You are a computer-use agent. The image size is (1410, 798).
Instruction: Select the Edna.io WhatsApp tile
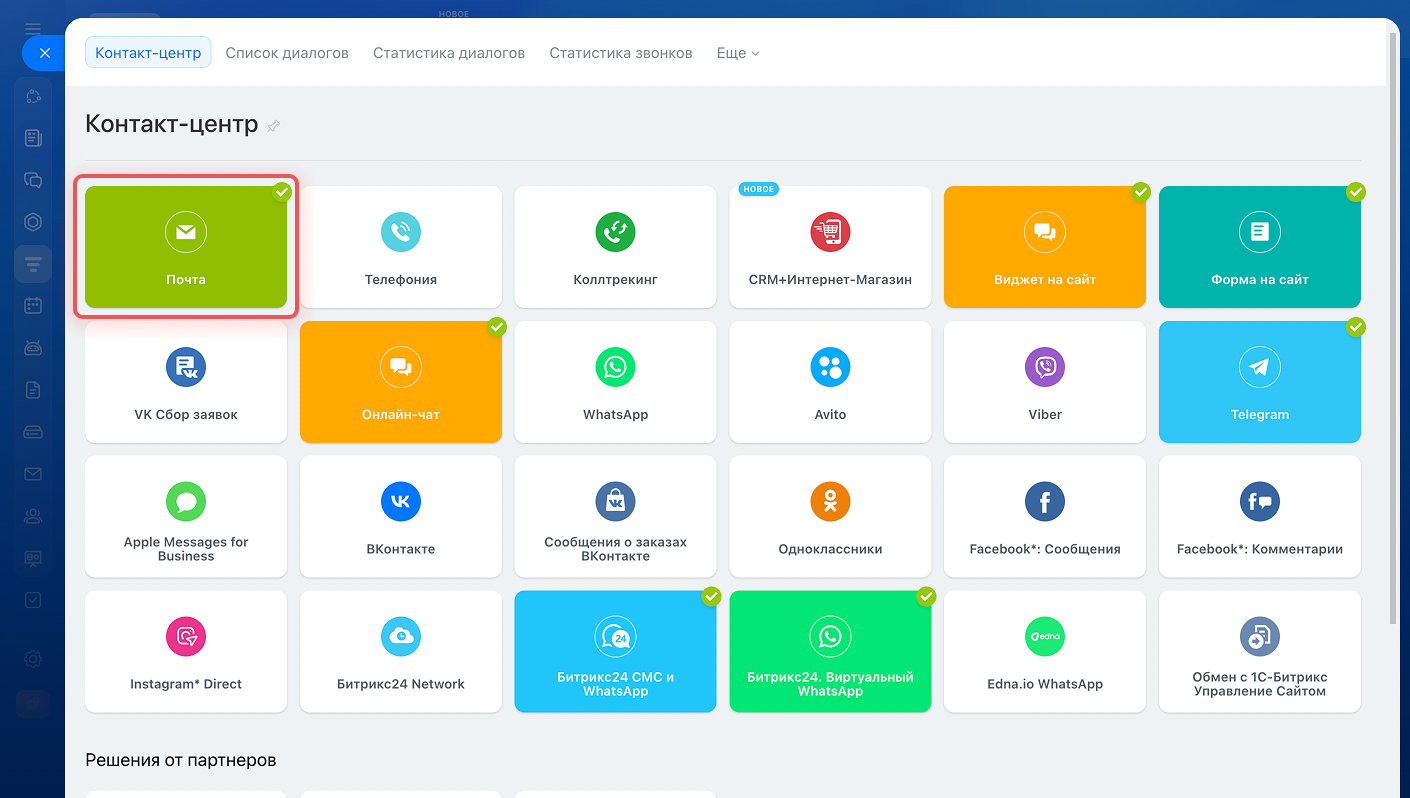[1045, 652]
